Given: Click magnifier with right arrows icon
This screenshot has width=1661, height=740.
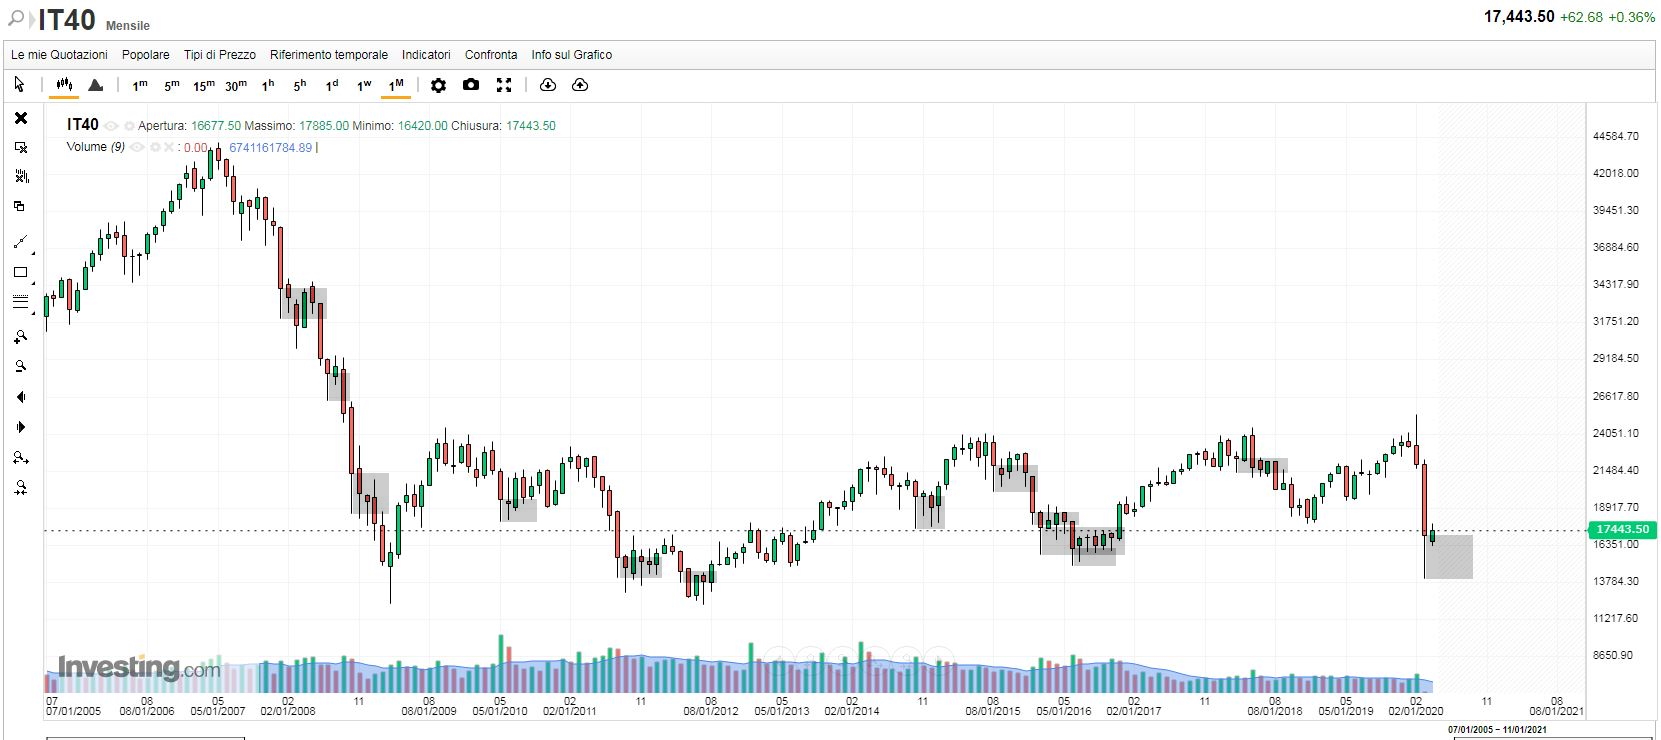Looking at the screenshot, I should point(21,458).
